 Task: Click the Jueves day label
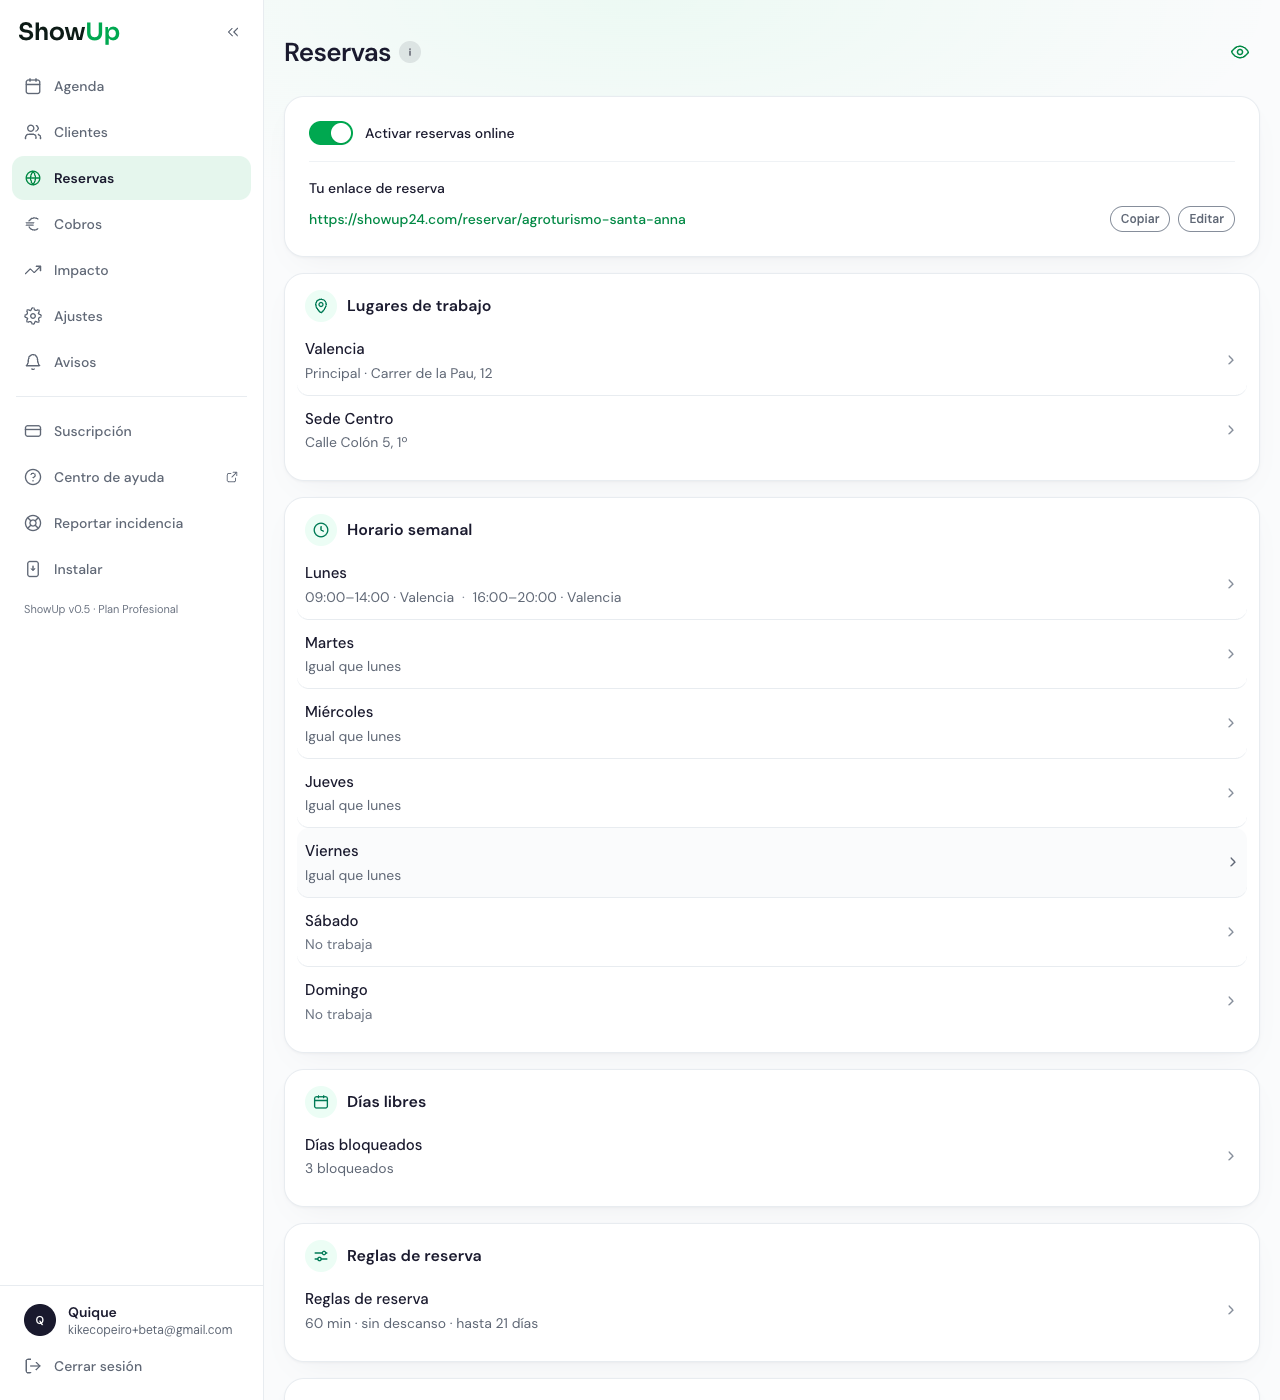(329, 782)
